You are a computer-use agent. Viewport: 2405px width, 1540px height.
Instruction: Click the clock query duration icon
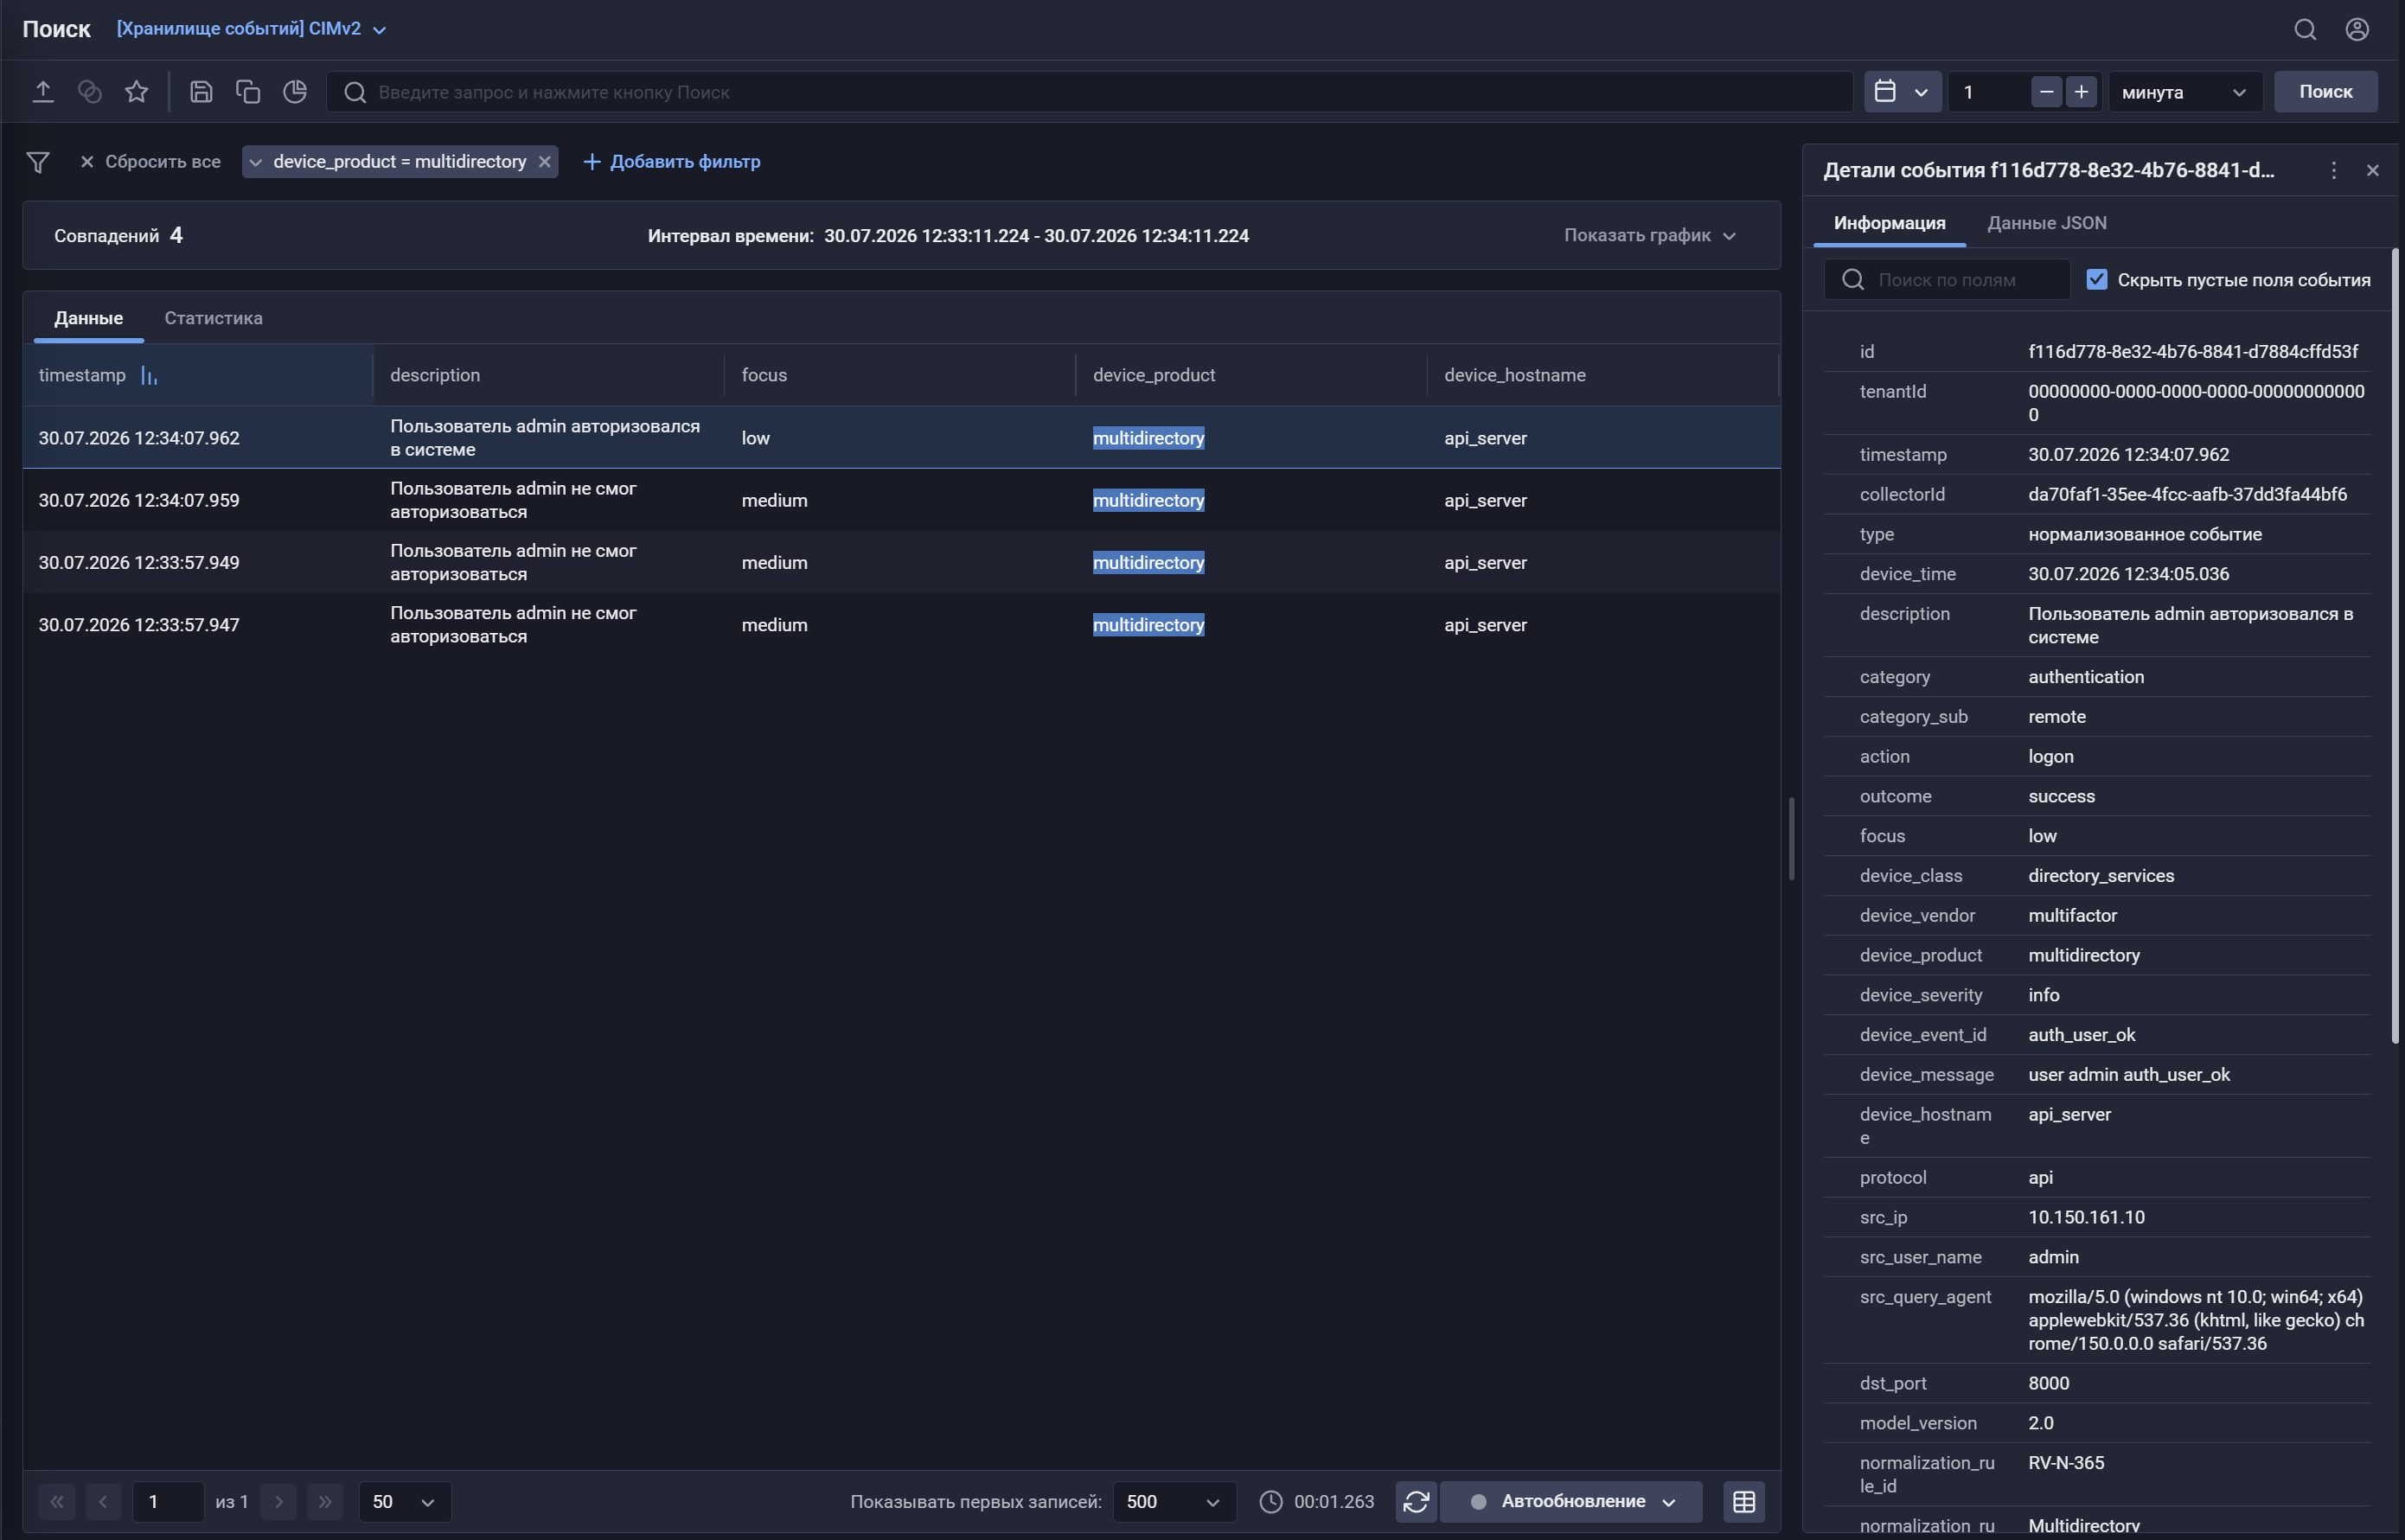[1271, 1502]
